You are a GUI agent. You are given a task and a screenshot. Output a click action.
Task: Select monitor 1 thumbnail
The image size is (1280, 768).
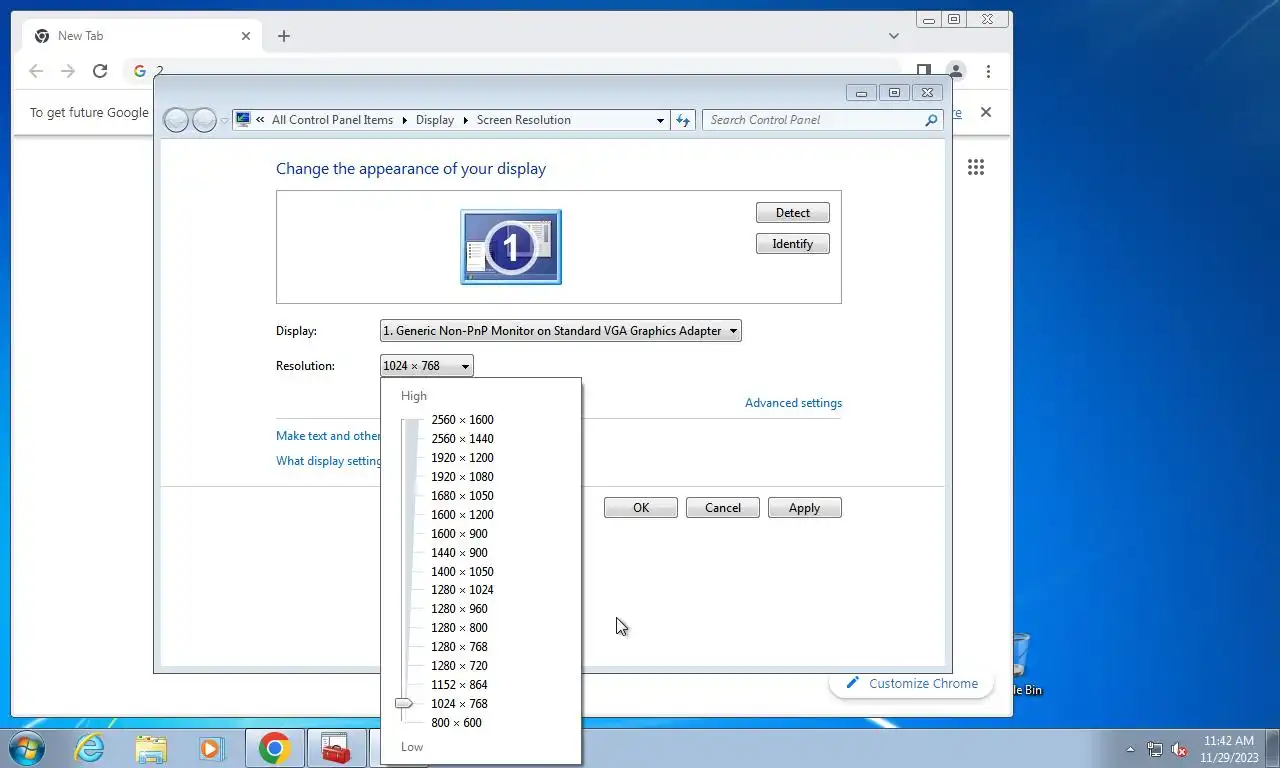coord(511,247)
